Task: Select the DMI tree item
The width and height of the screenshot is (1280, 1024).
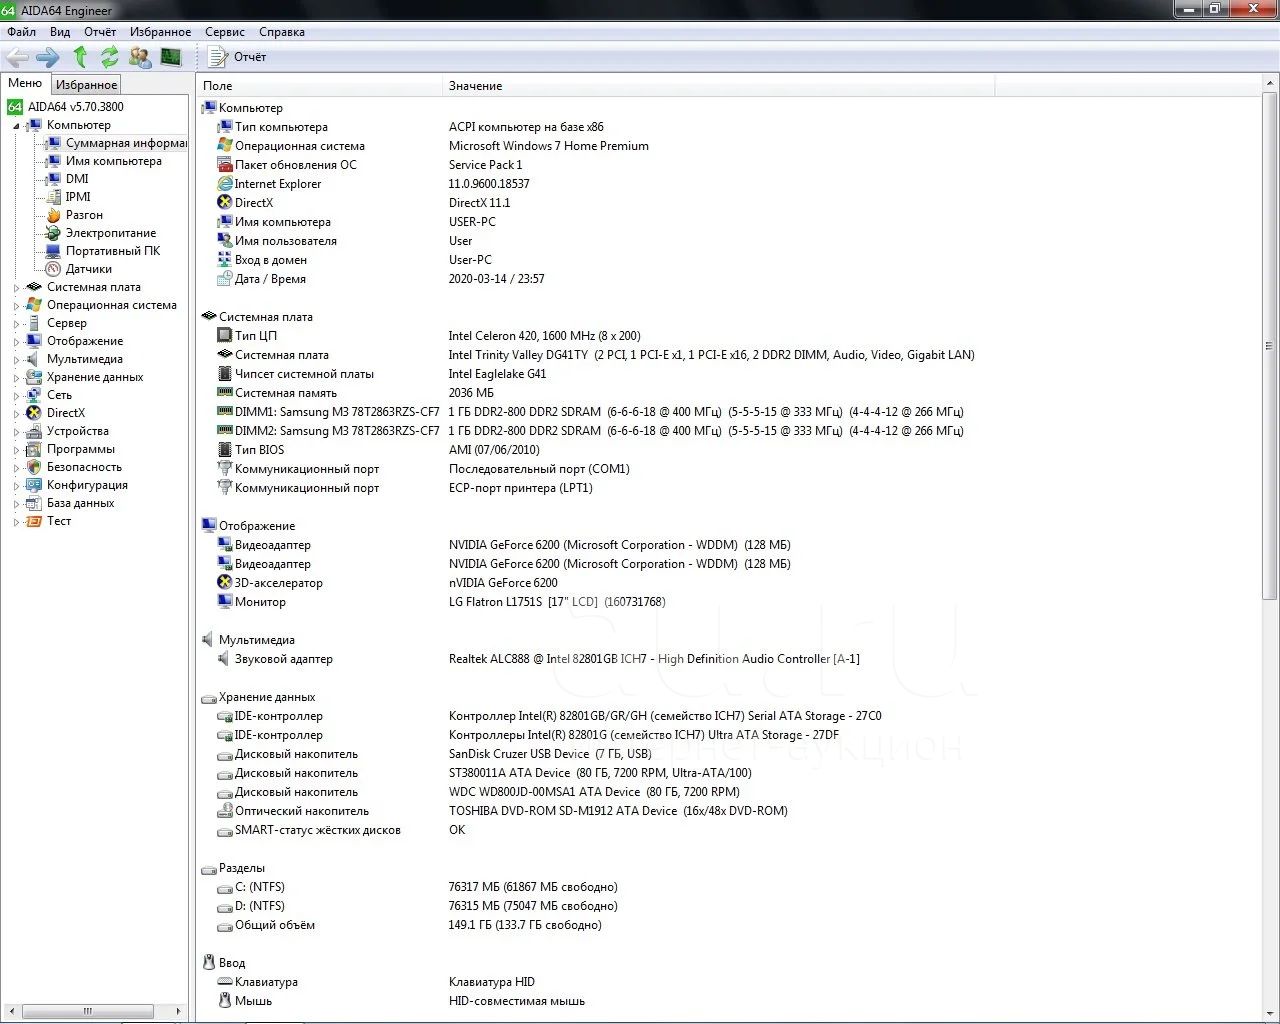Action: (x=77, y=179)
